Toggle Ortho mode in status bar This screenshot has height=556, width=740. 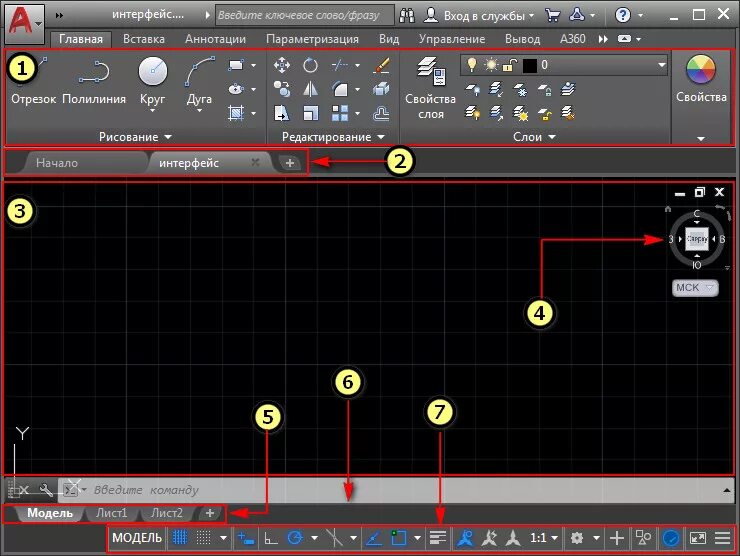coord(270,538)
